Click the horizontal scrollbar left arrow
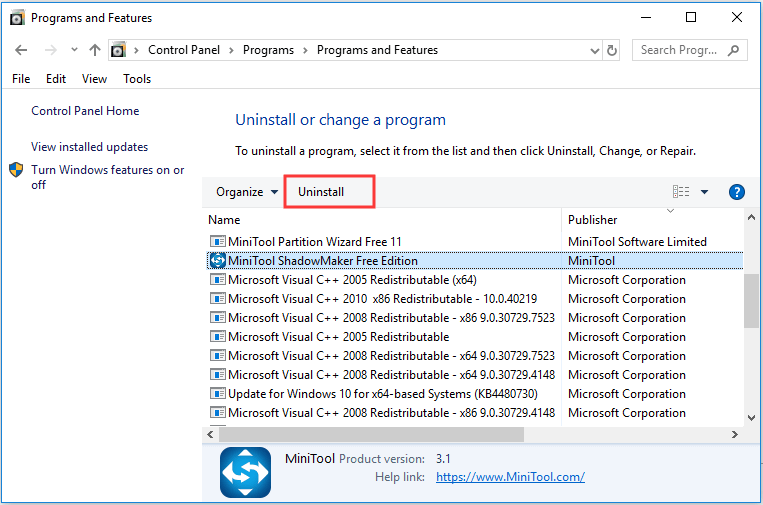This screenshot has height=505, width=763. pyautogui.click(x=210, y=434)
